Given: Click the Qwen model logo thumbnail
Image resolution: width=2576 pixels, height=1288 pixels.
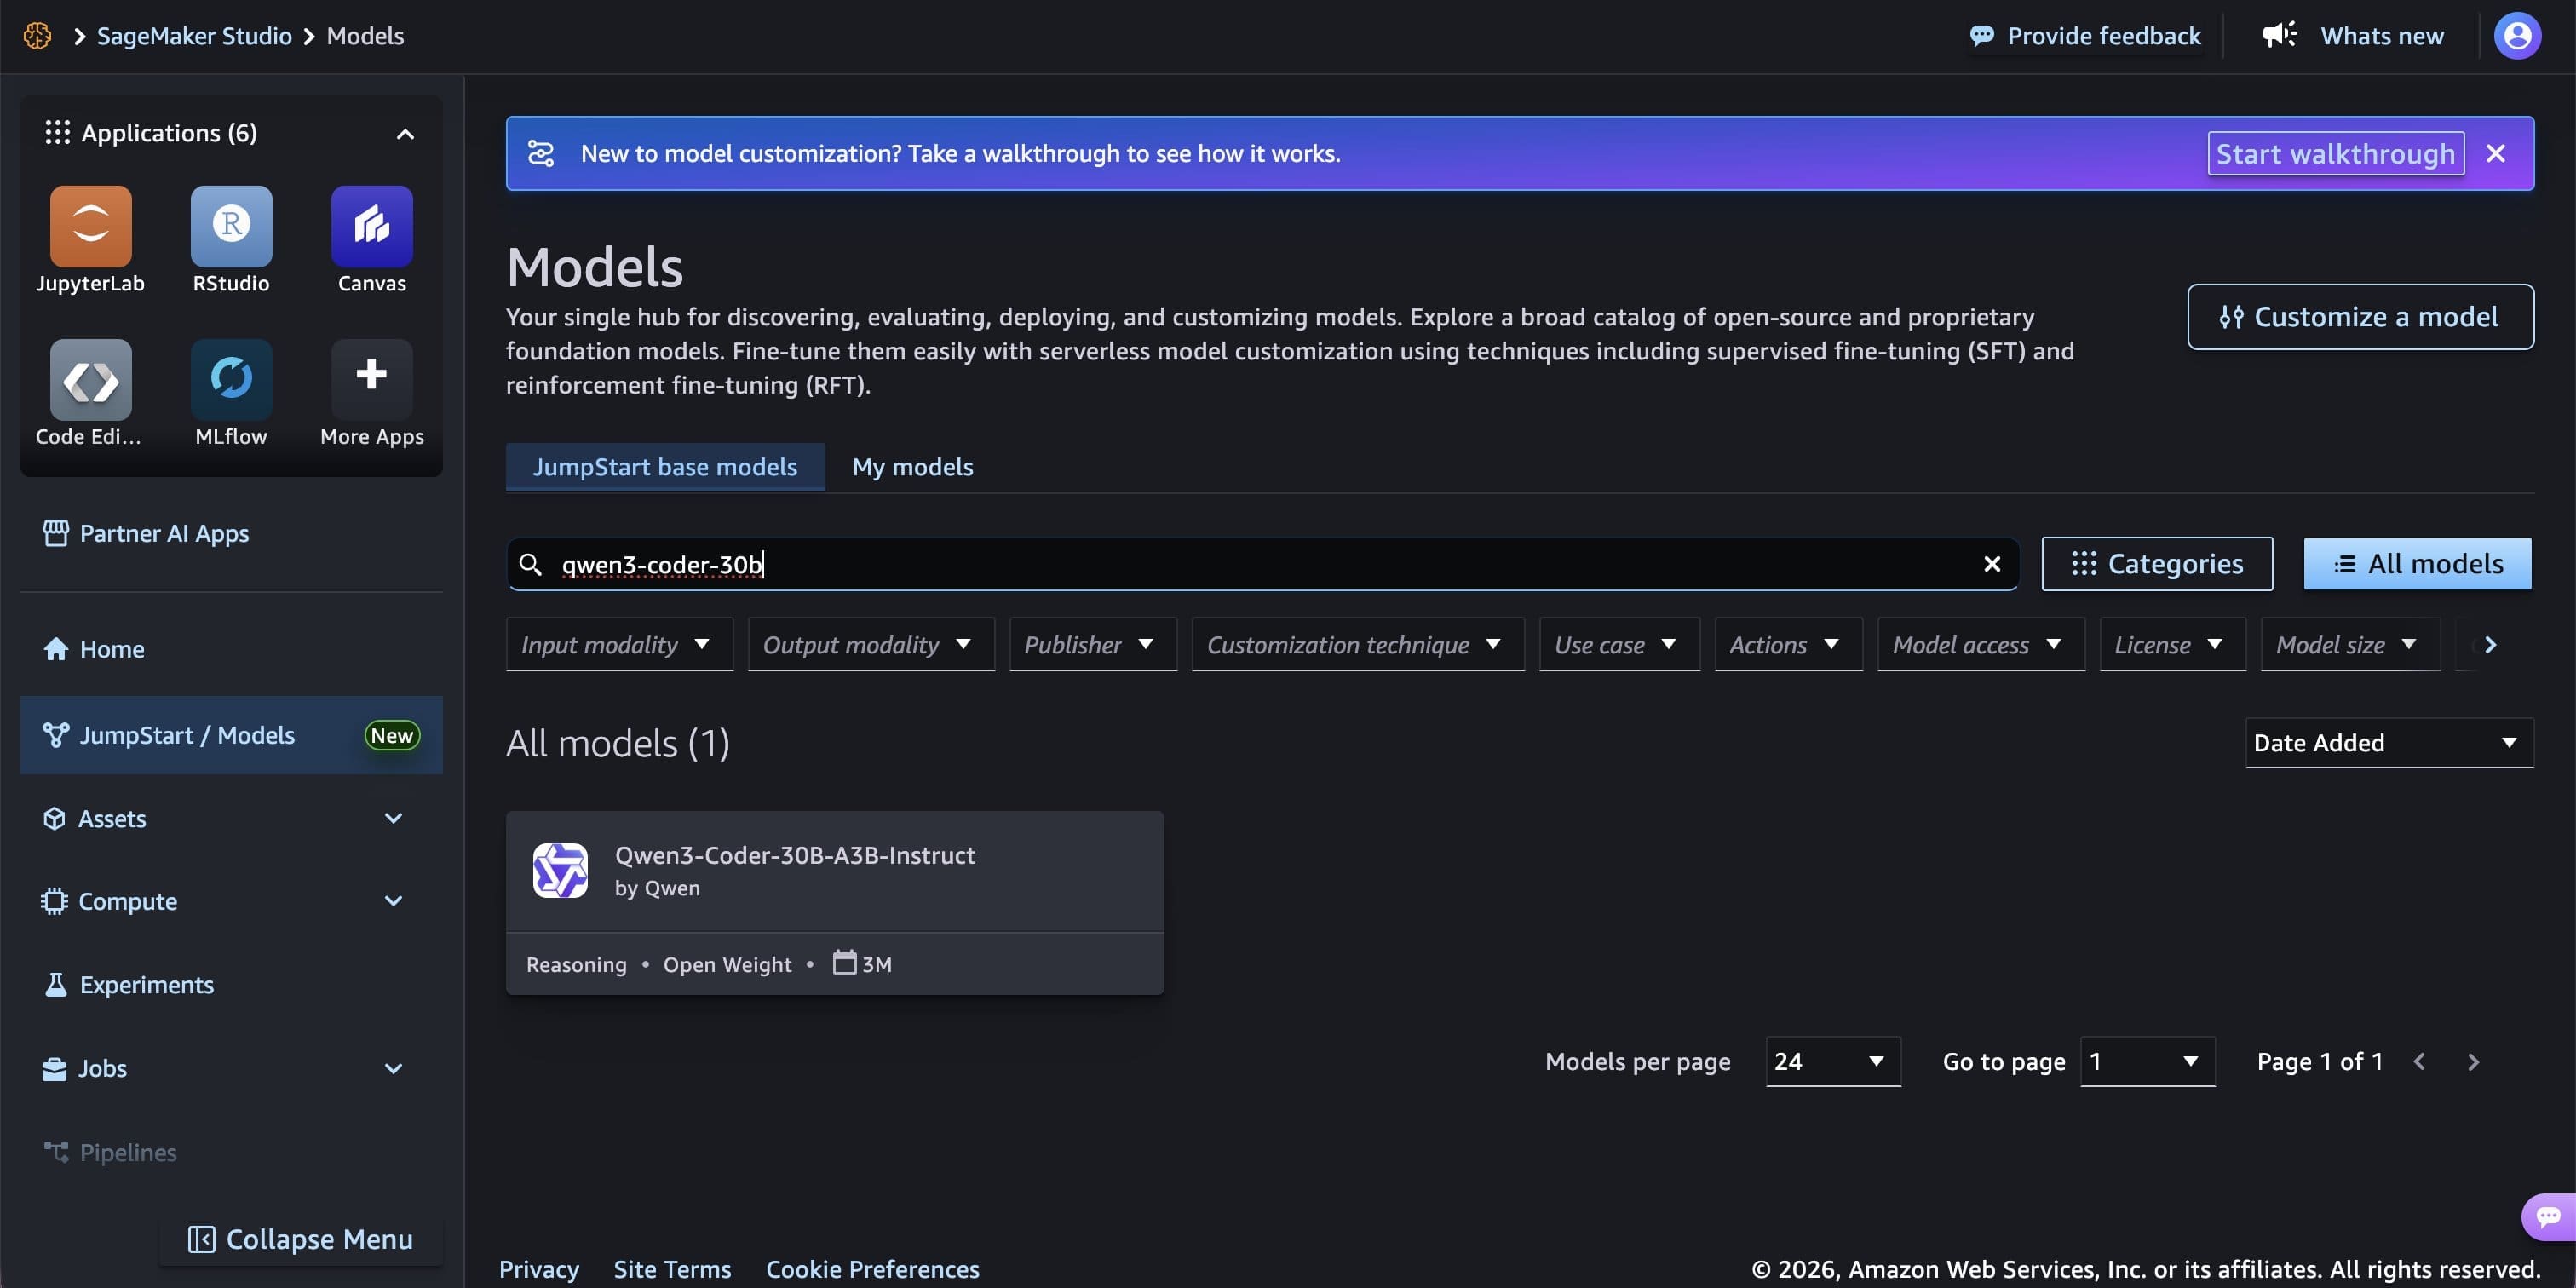Looking at the screenshot, I should click(x=560, y=870).
